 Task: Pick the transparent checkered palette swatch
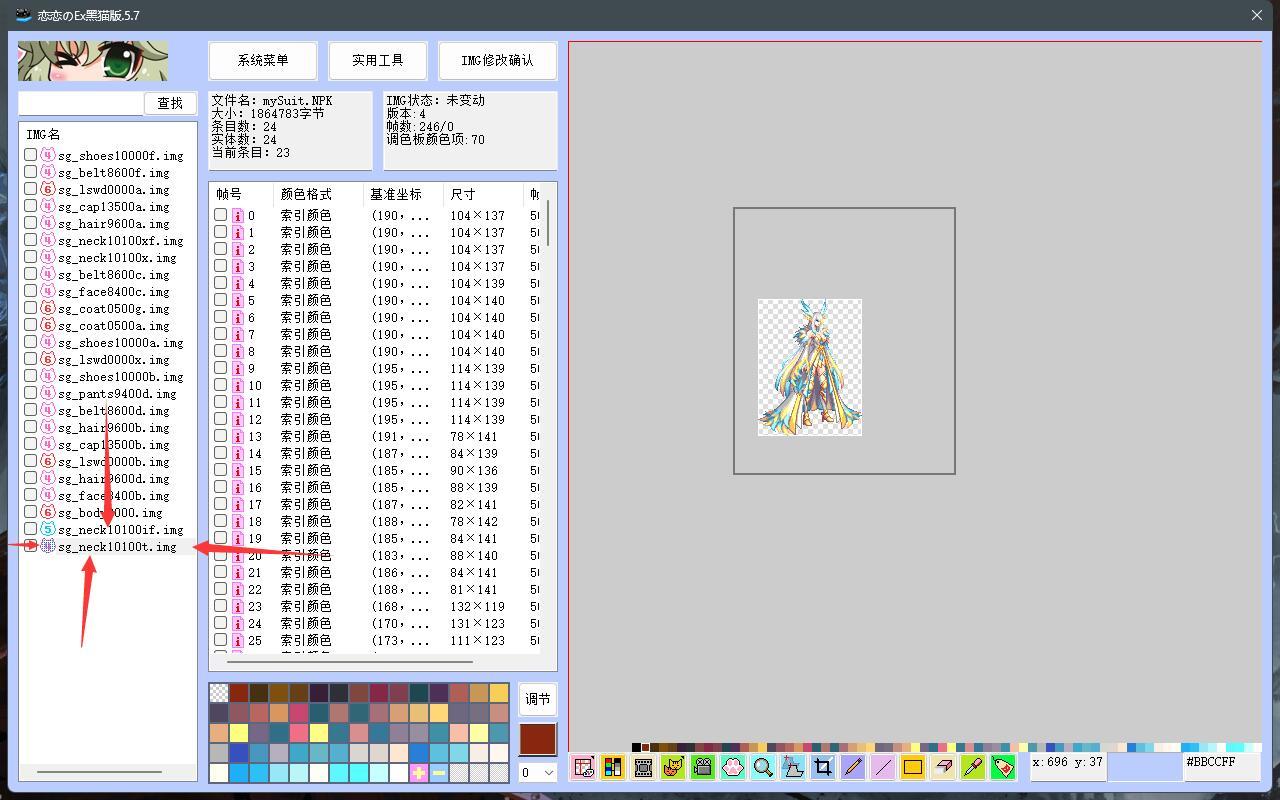(x=219, y=693)
